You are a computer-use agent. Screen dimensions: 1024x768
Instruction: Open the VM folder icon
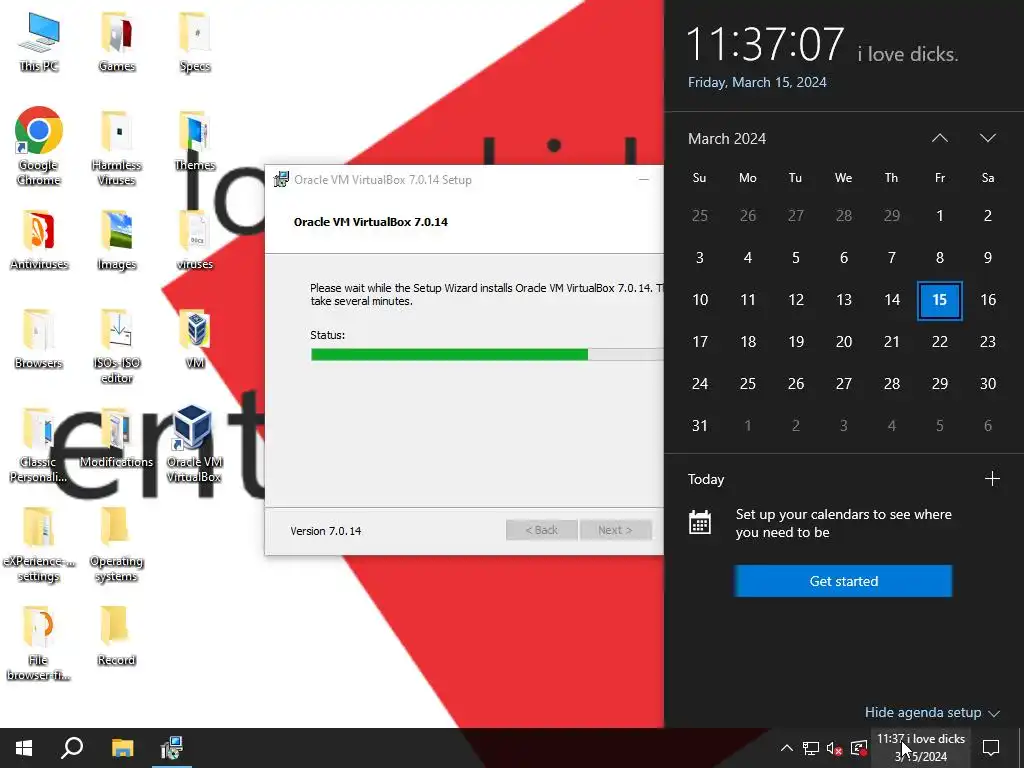(x=195, y=338)
